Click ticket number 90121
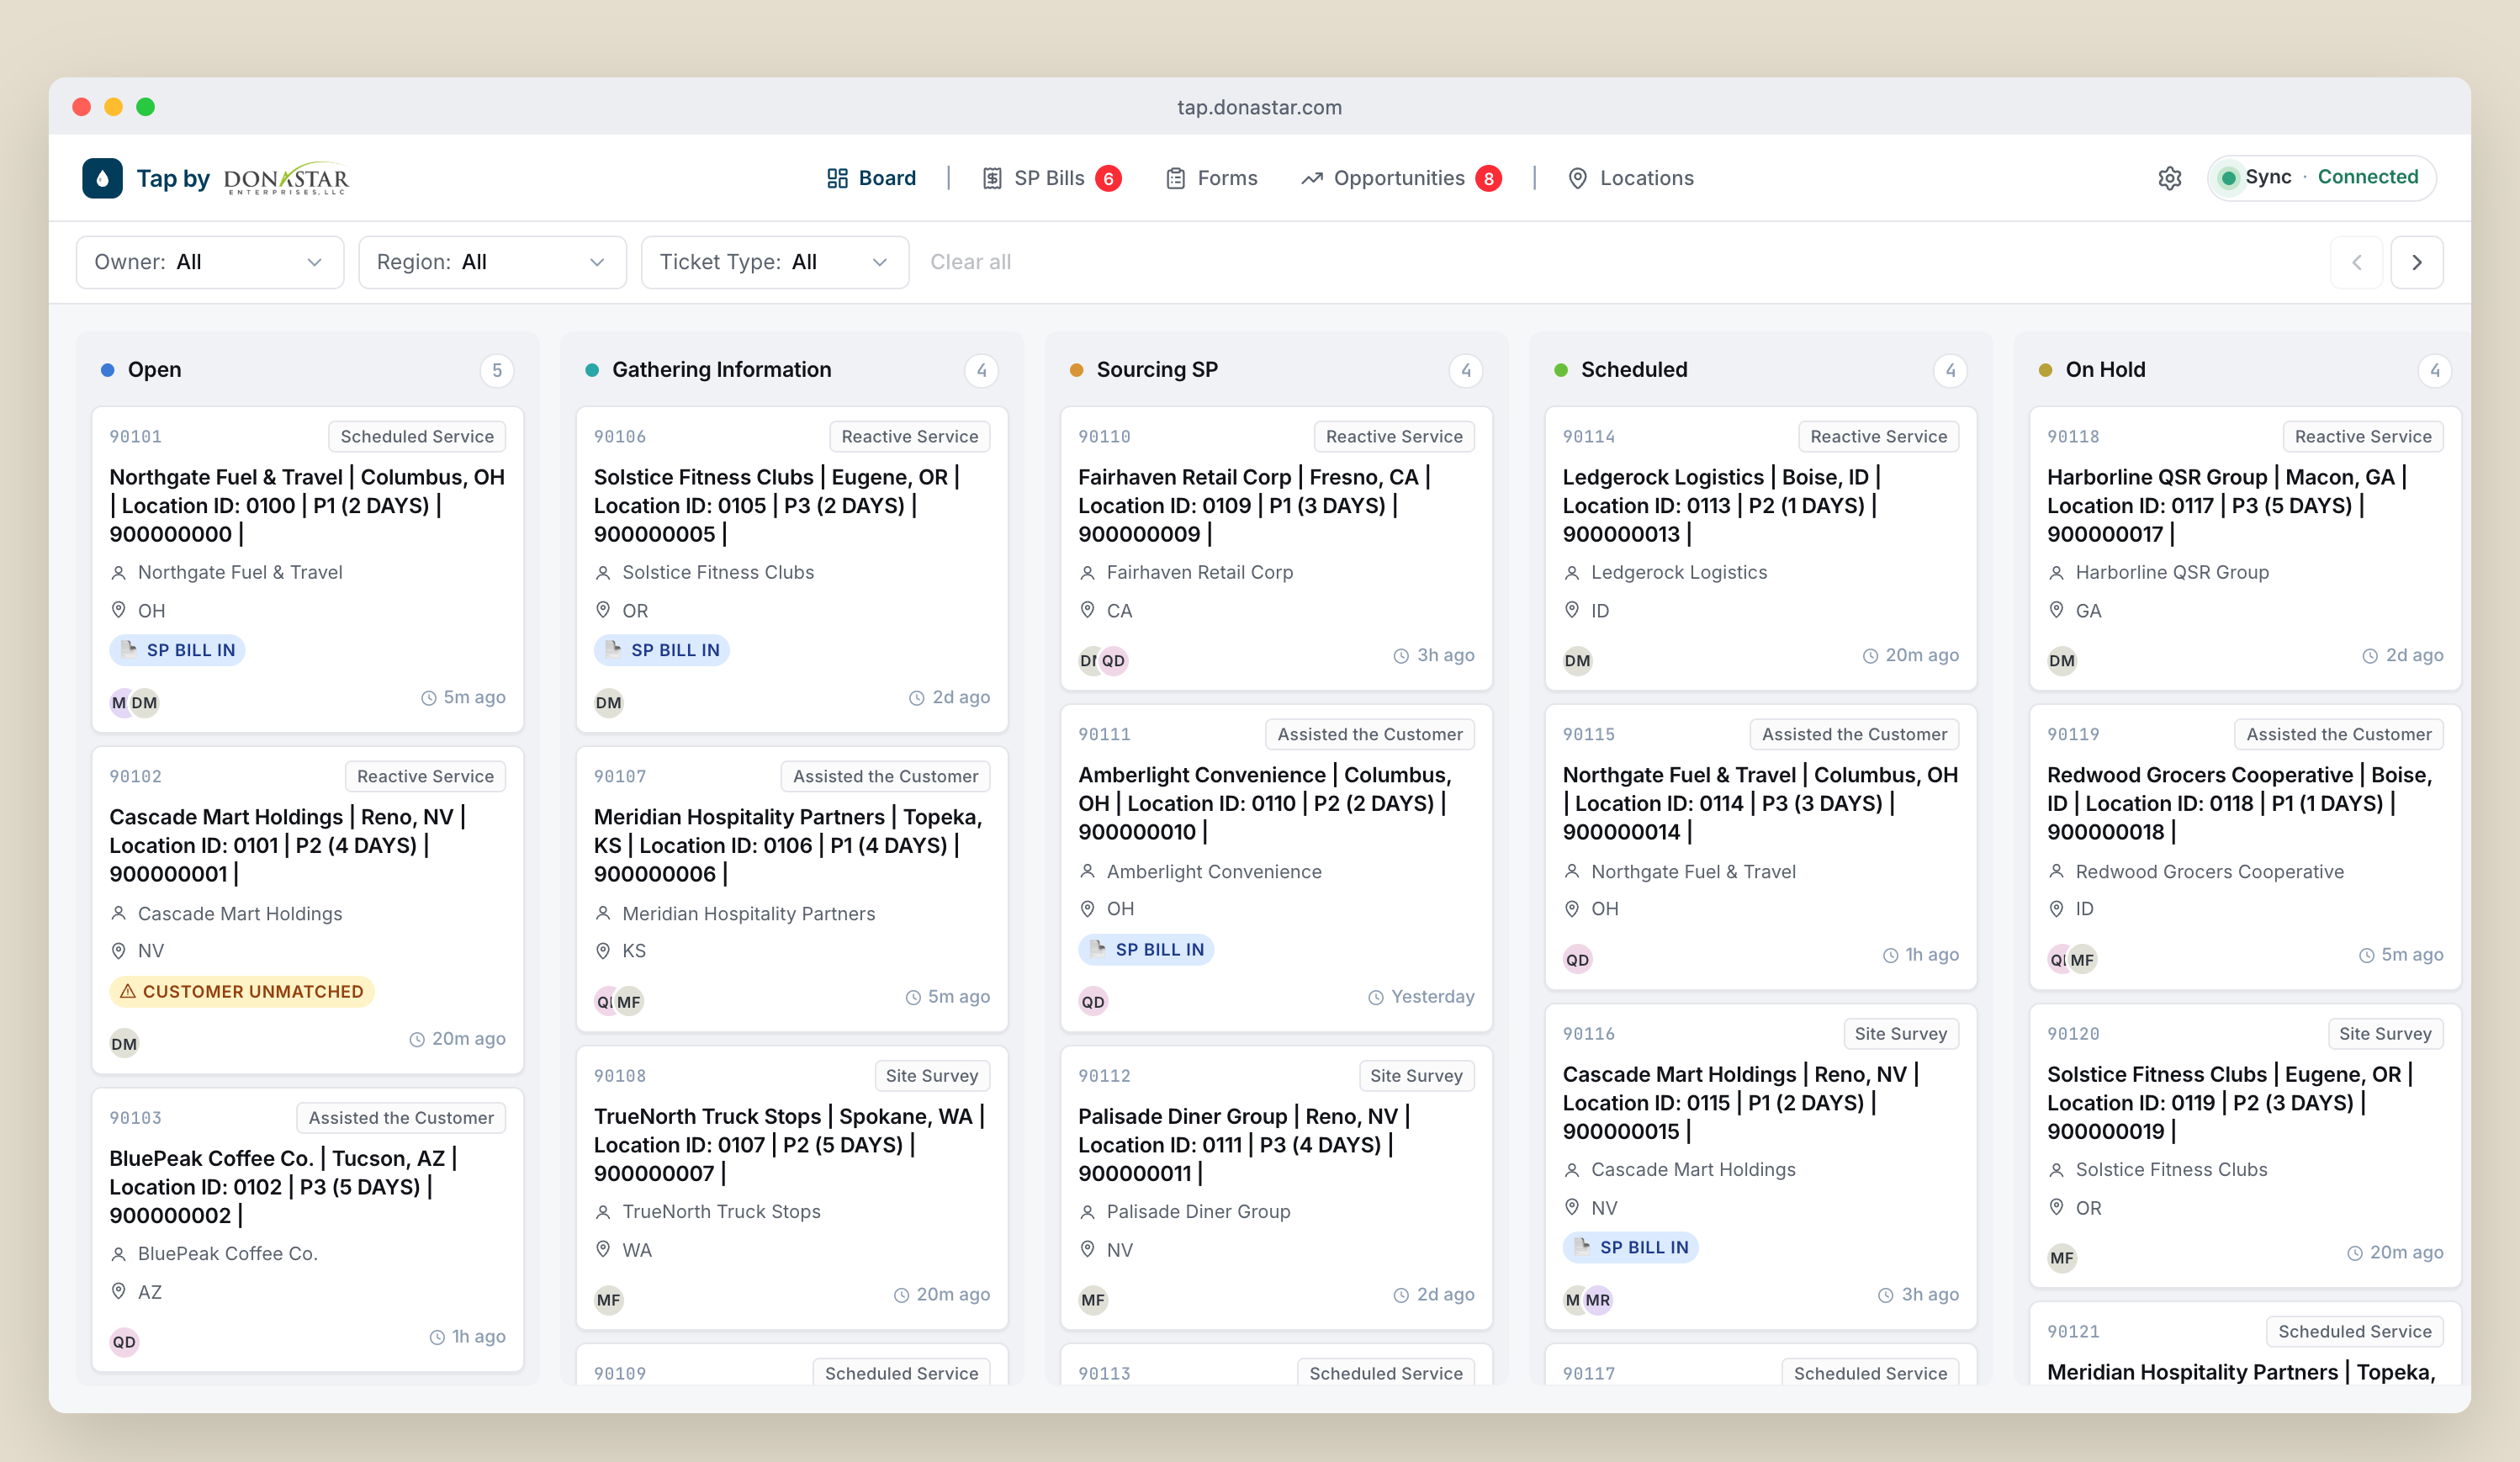 2073,1331
